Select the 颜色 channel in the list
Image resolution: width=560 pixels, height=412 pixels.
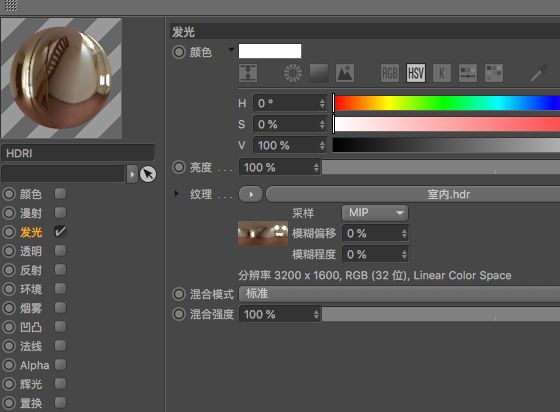31,194
